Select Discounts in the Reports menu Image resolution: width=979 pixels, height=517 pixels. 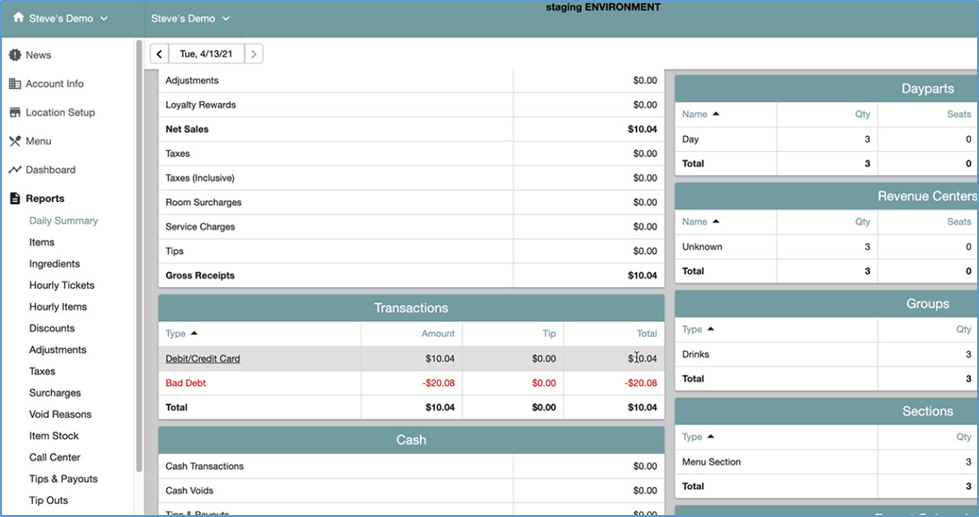coord(52,329)
